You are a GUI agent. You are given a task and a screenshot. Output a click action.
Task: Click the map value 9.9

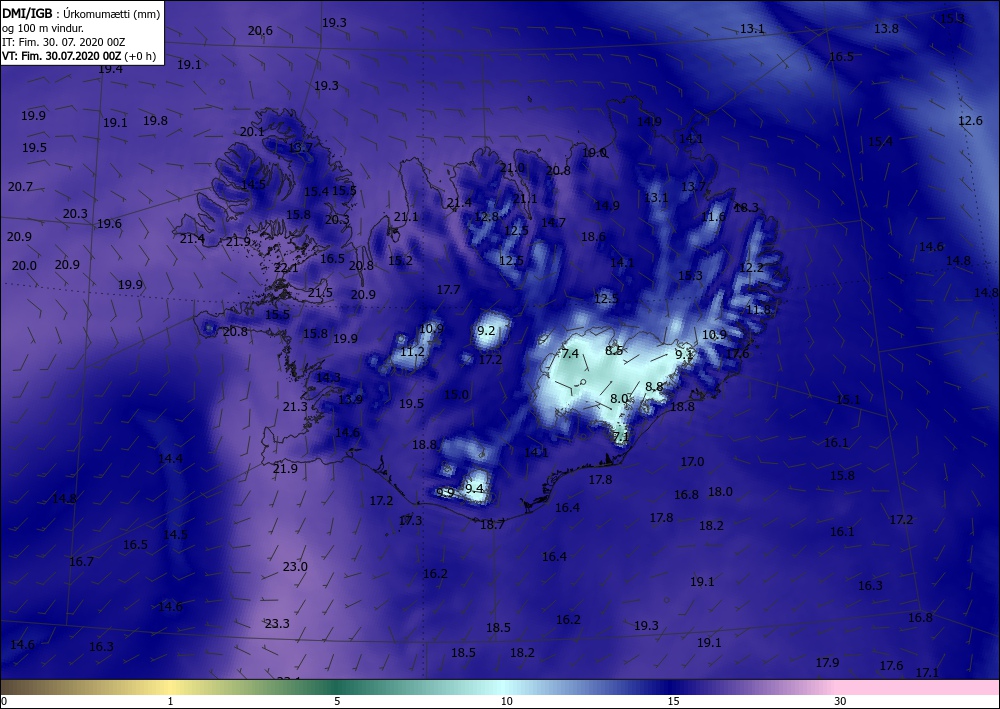click(445, 493)
